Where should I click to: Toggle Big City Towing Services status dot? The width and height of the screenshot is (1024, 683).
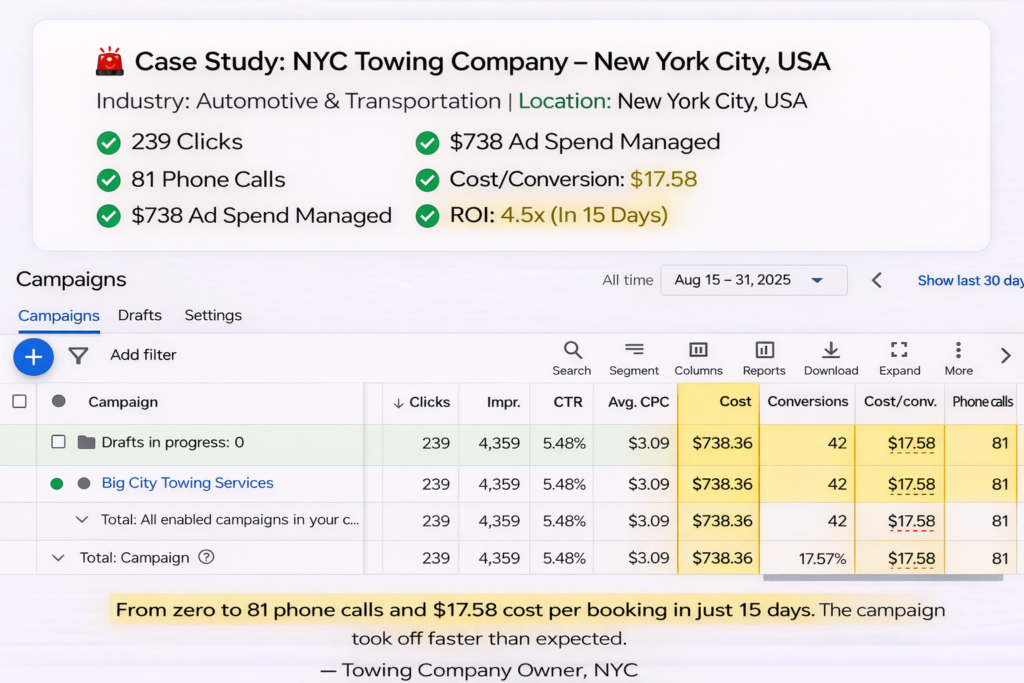point(57,484)
